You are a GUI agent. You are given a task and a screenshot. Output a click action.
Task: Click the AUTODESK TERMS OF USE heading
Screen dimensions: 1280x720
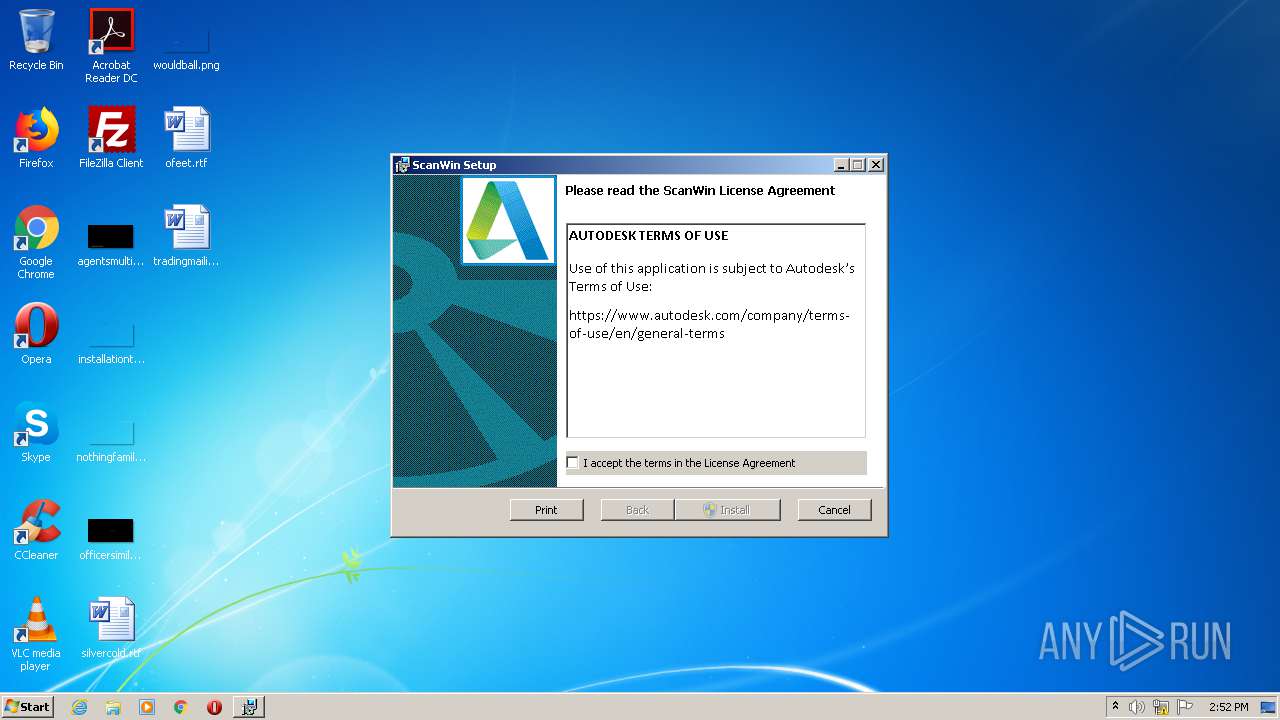pyautogui.click(x=648, y=236)
